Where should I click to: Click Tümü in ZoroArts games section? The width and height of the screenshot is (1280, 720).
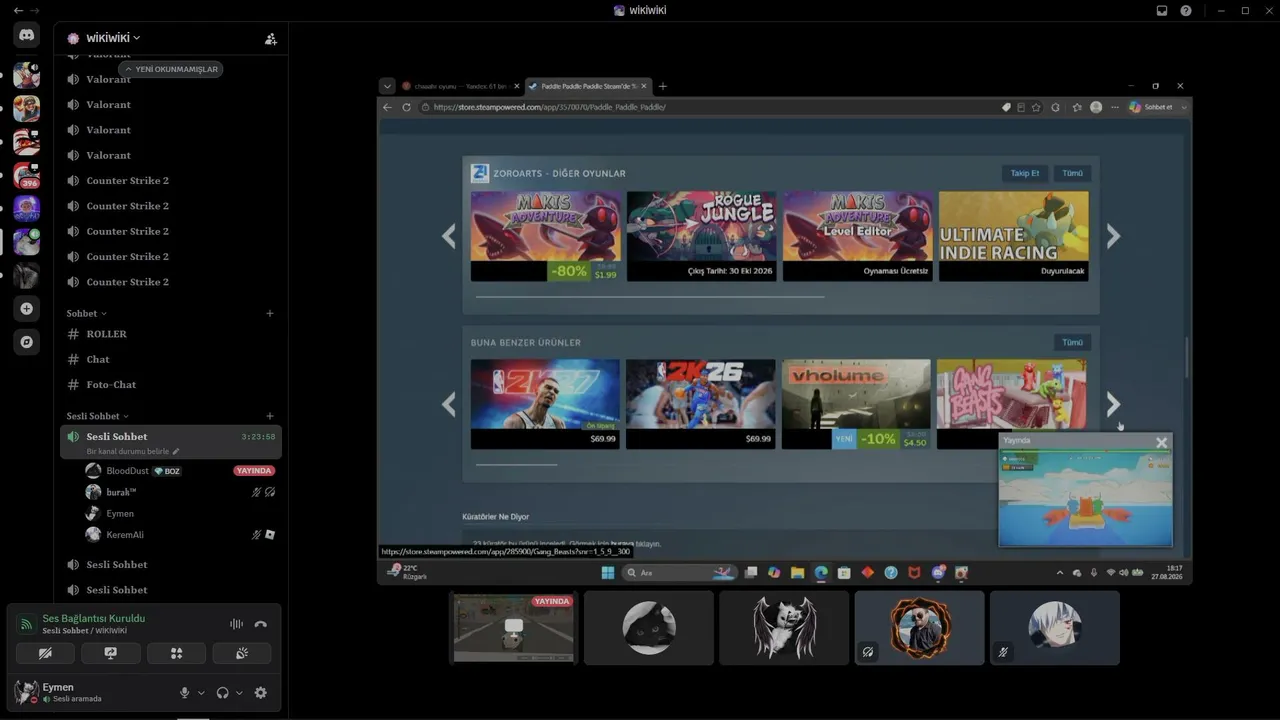(1072, 173)
